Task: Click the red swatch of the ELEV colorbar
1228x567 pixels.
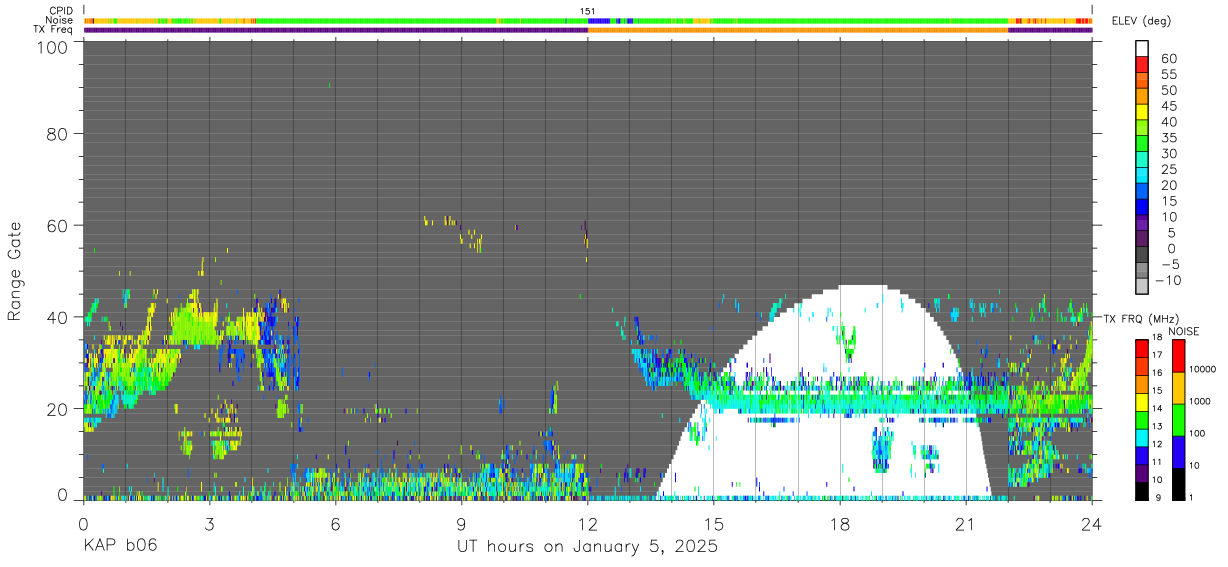Action: coord(1142,63)
